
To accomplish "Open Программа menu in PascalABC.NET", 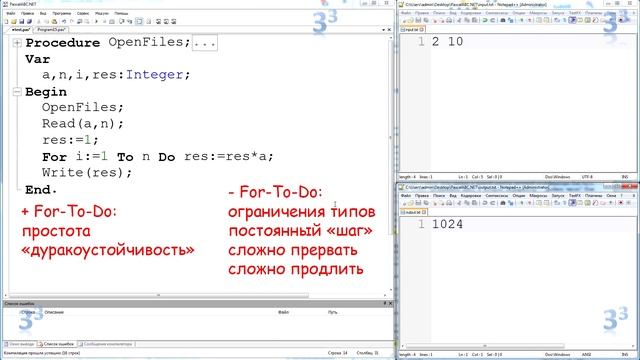I will (x=62, y=13).
